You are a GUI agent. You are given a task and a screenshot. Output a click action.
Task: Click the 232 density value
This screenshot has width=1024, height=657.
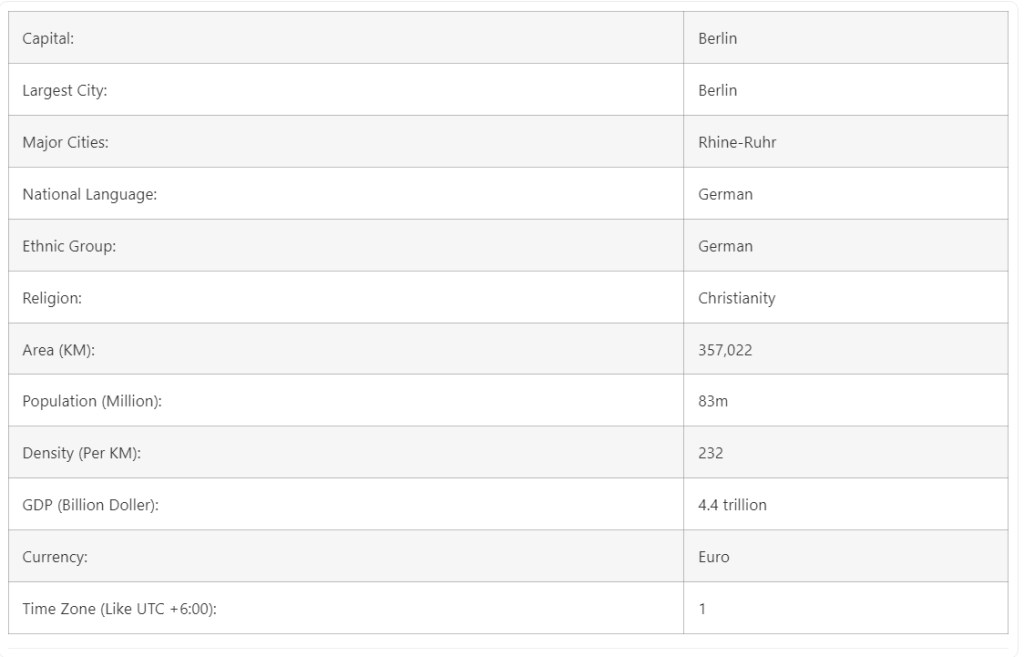[x=711, y=453]
